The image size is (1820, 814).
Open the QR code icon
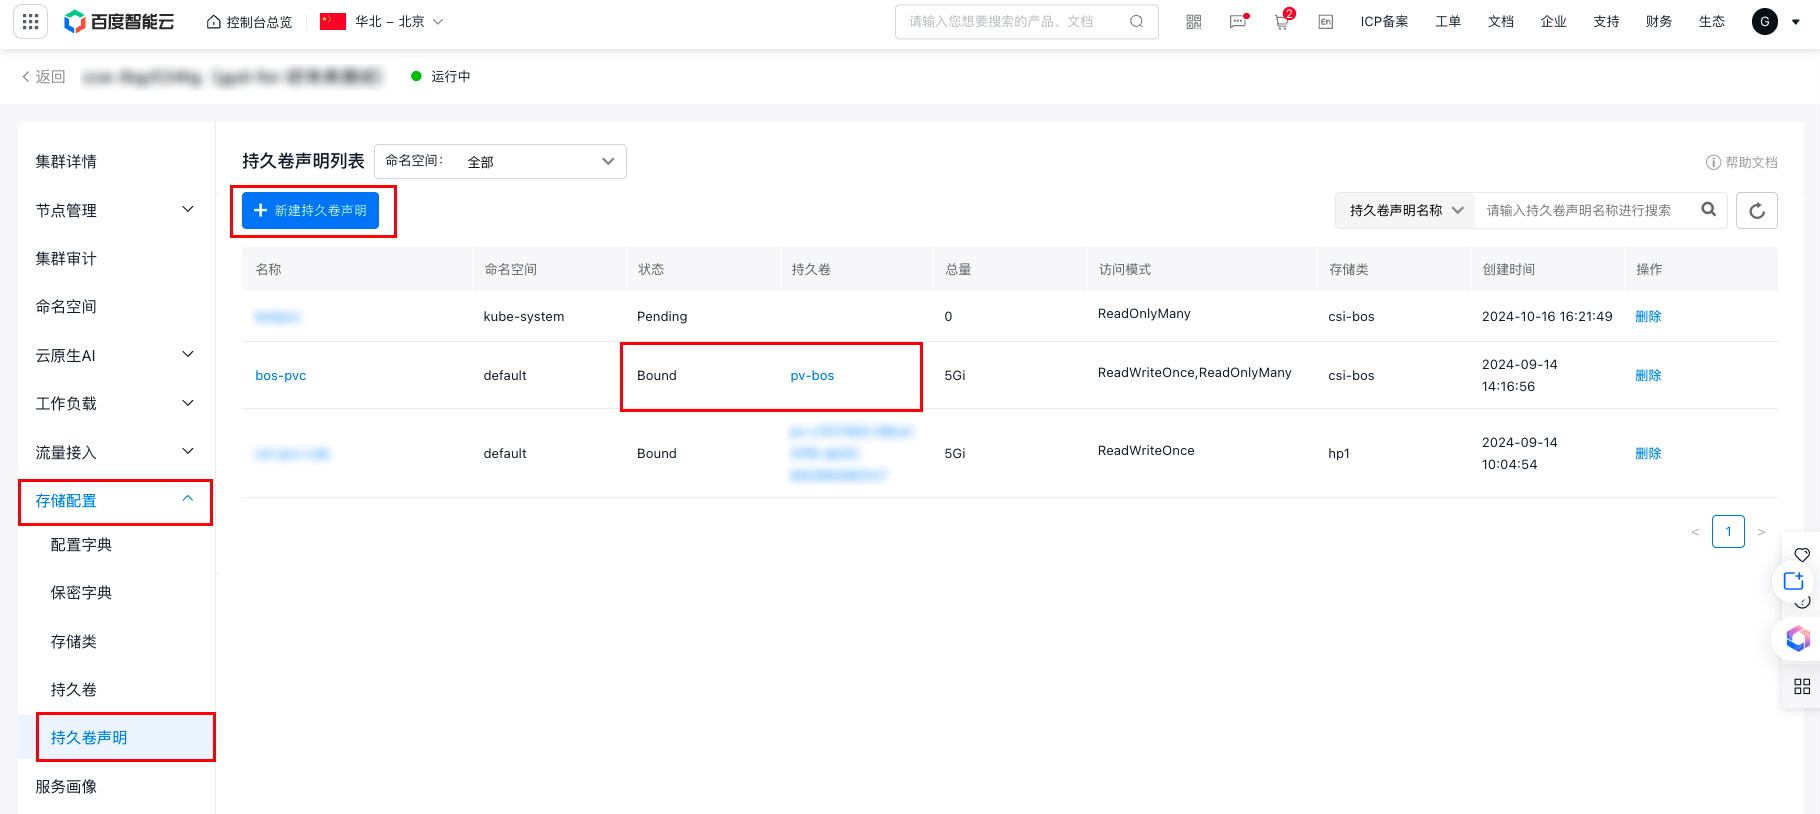[x=1193, y=21]
